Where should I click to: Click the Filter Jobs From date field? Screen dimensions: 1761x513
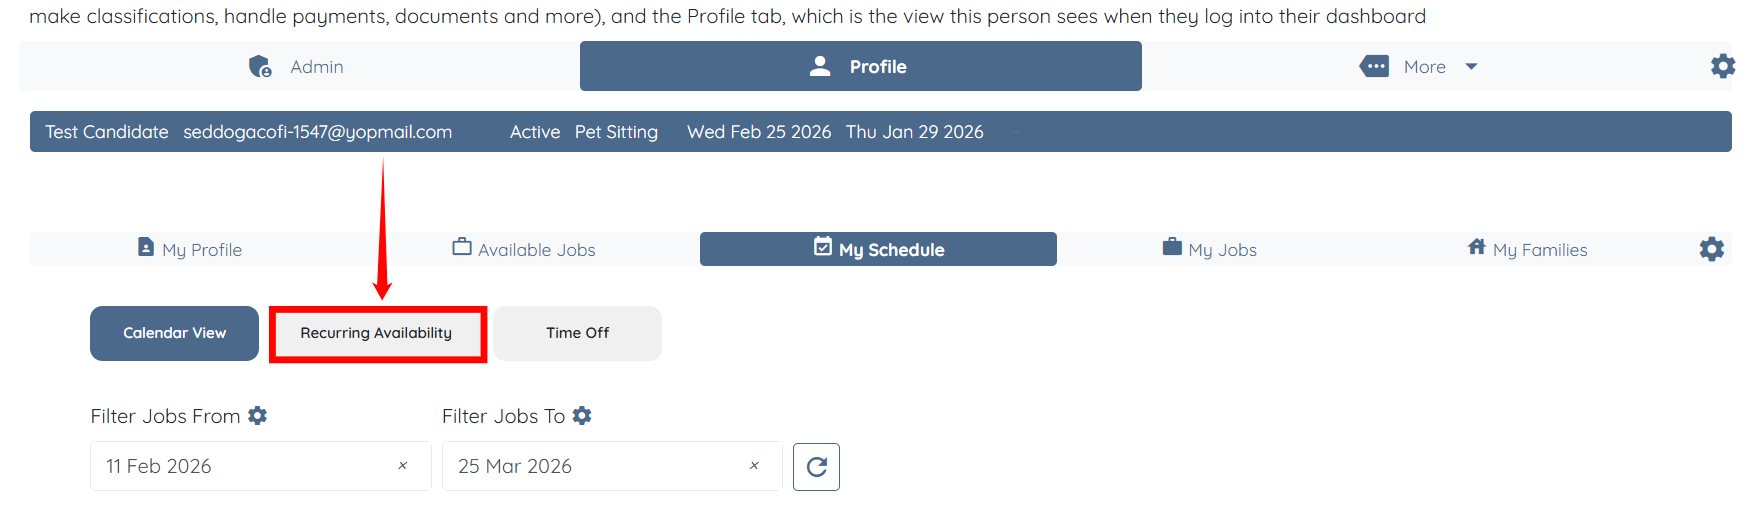pos(240,466)
